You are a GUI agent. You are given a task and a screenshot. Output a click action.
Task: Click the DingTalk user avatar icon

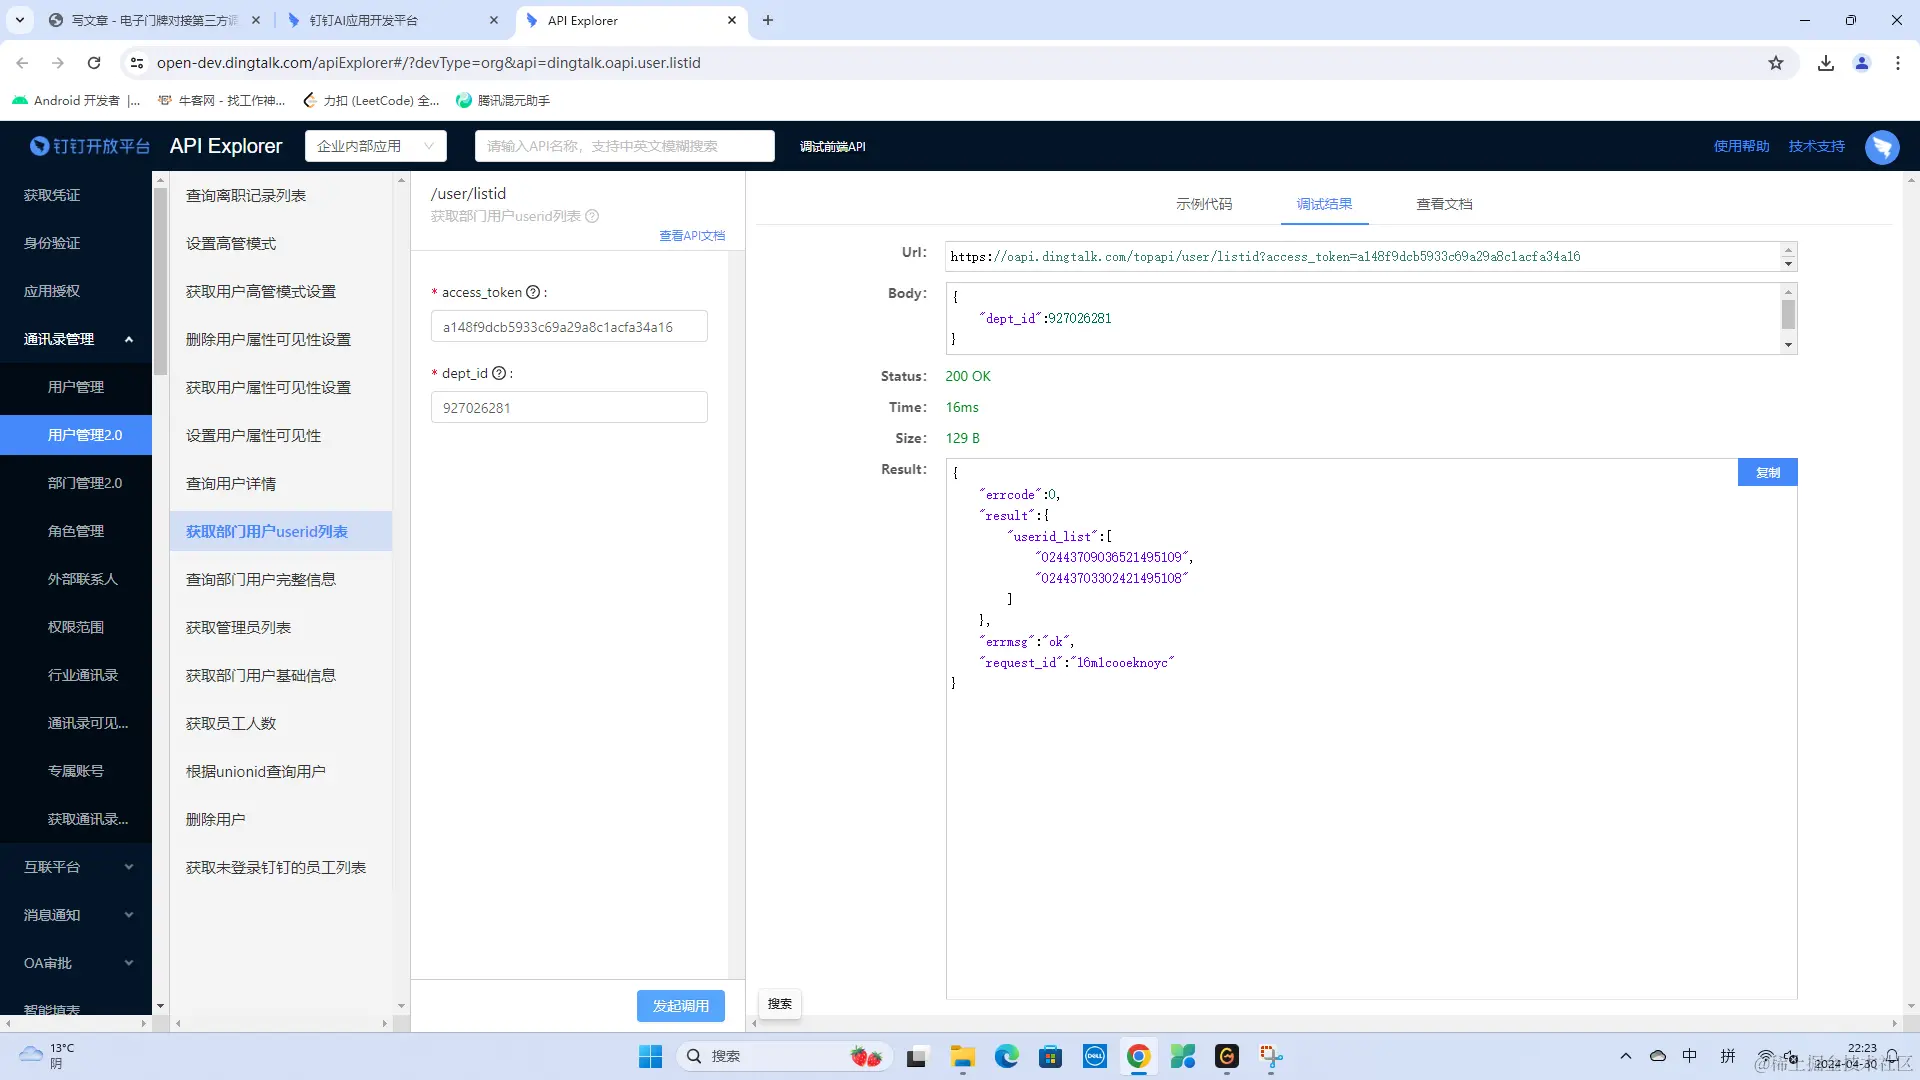coord(1881,147)
